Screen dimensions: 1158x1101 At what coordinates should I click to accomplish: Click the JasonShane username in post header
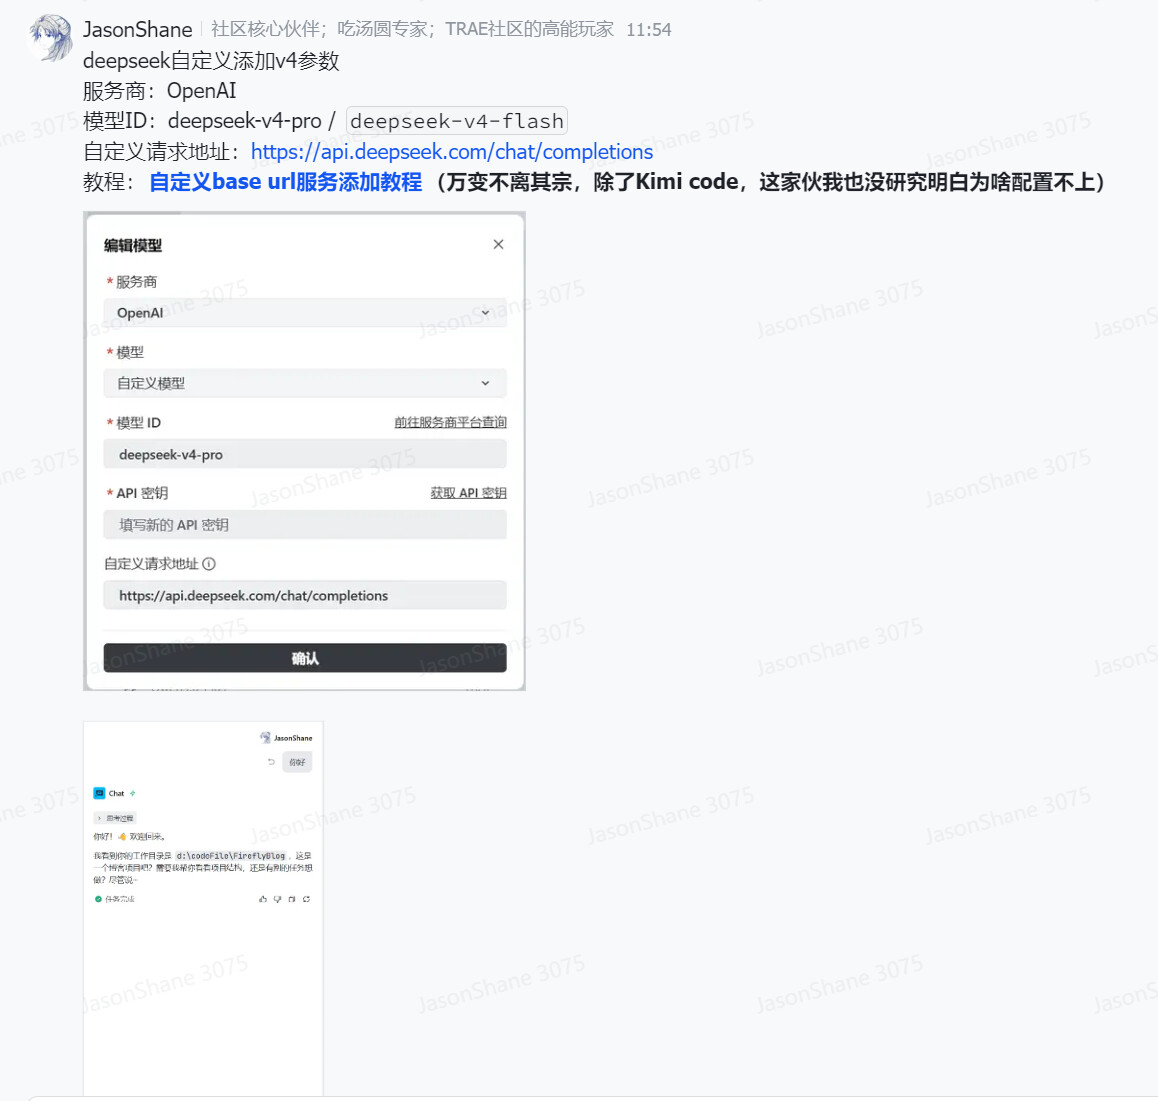coord(137,30)
